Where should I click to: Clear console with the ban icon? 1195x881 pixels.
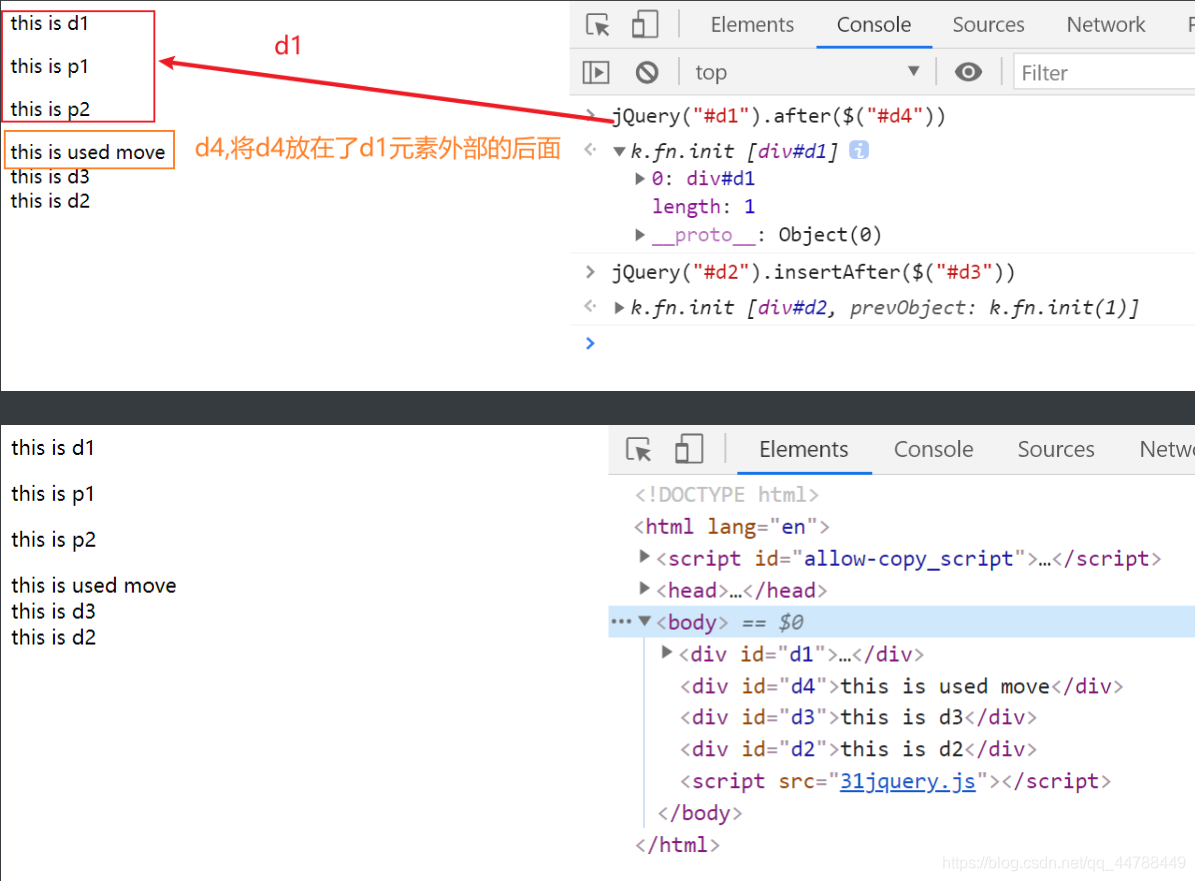[647, 72]
